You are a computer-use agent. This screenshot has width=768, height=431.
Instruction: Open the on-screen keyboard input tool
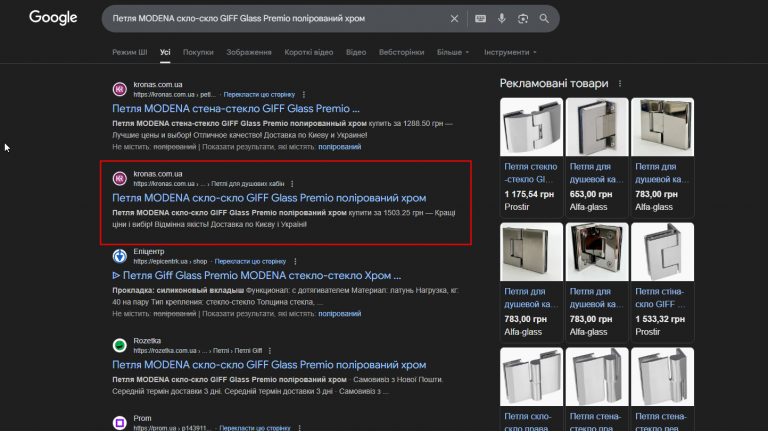pyautogui.click(x=480, y=19)
